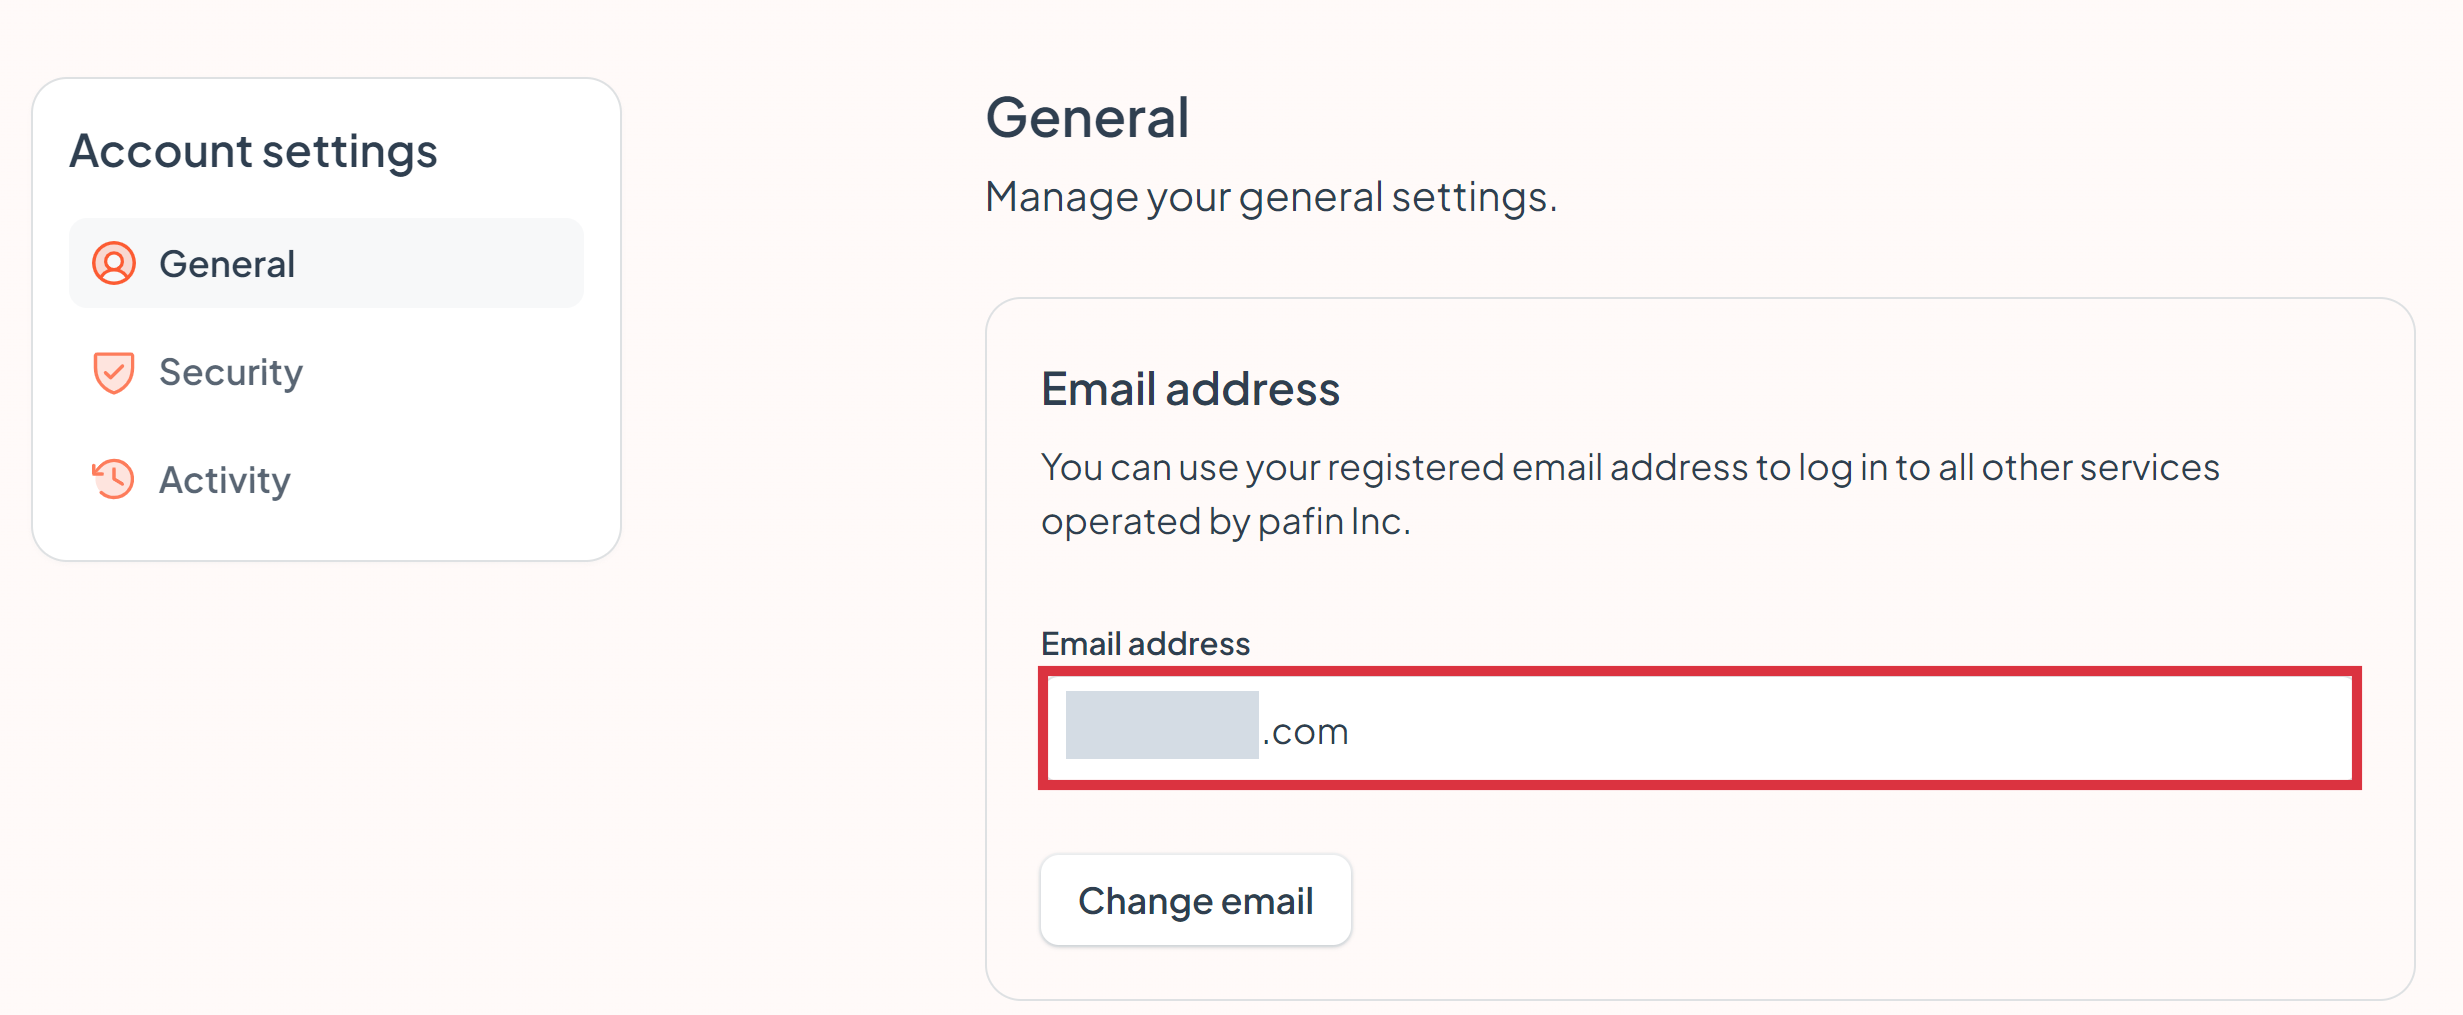The image size is (2463, 1015).
Task: Click the General user profile icon
Action: point(114,264)
